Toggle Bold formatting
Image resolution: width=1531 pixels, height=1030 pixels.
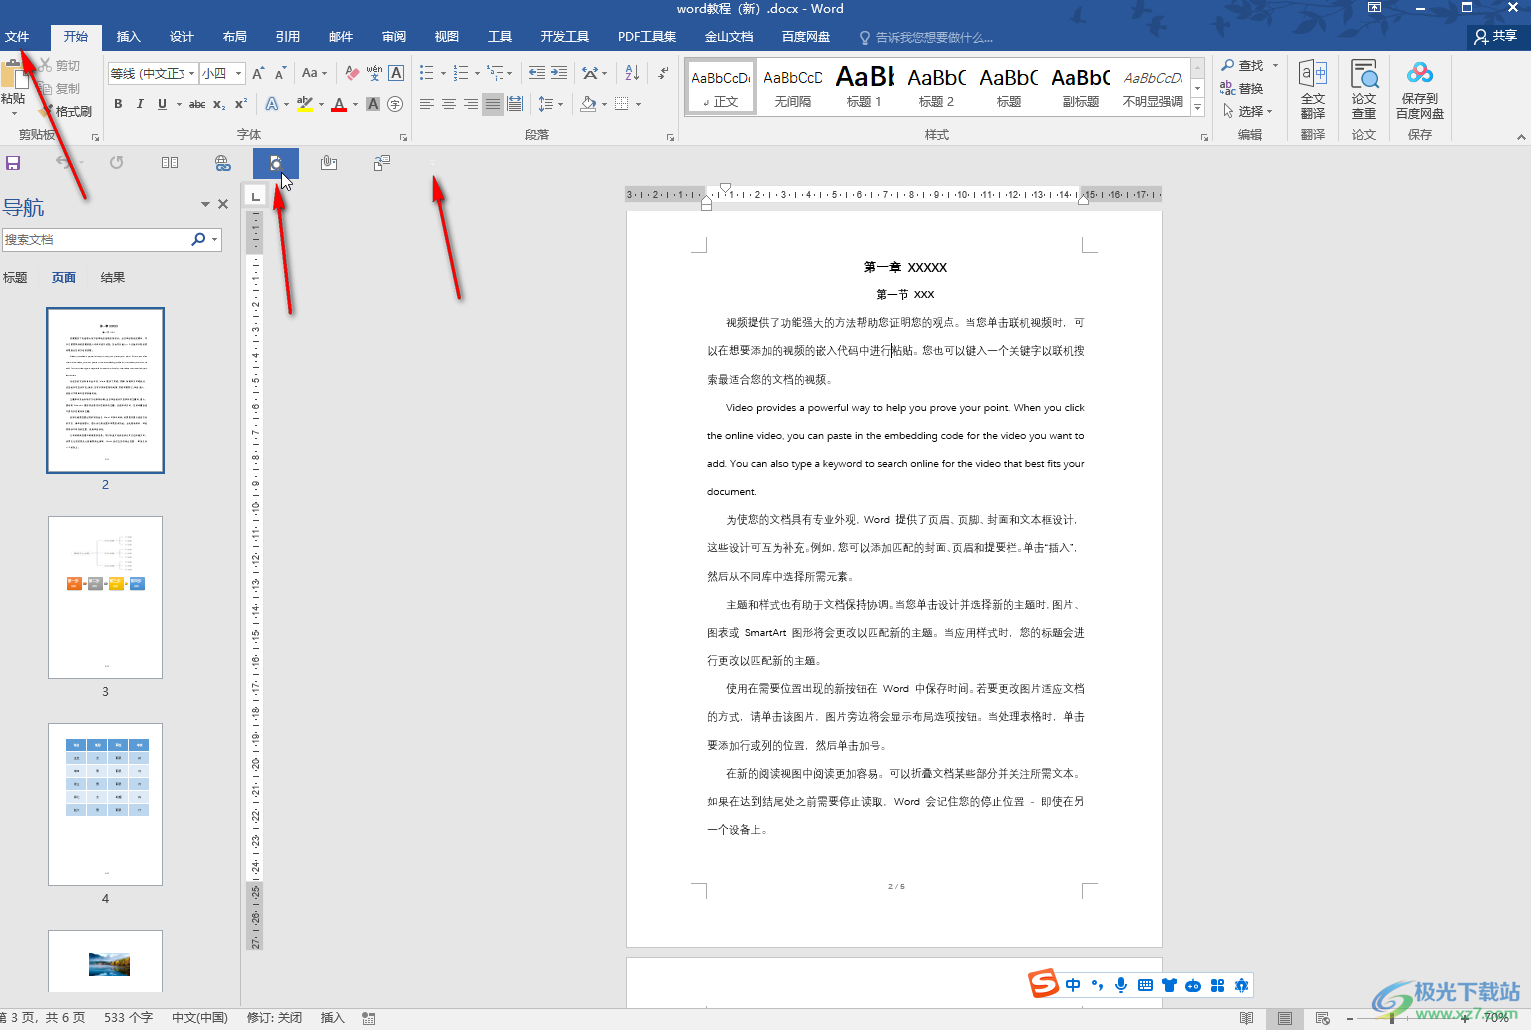(118, 104)
